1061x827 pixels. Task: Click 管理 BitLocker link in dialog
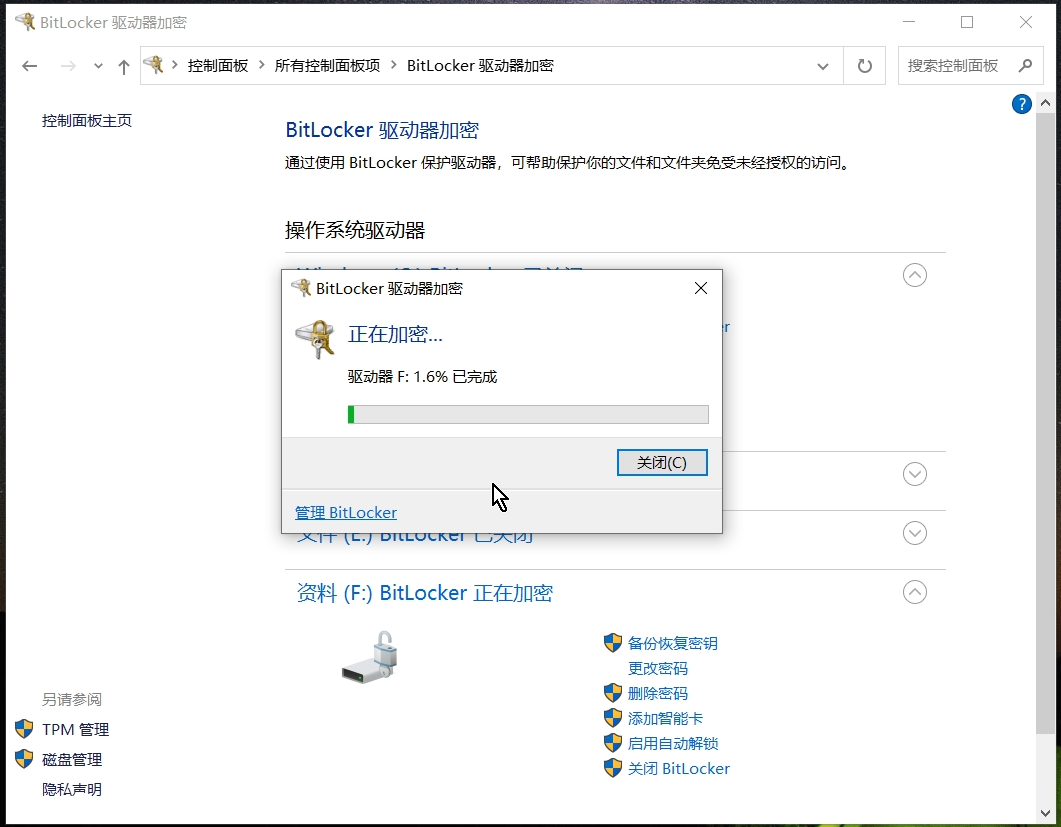[346, 512]
